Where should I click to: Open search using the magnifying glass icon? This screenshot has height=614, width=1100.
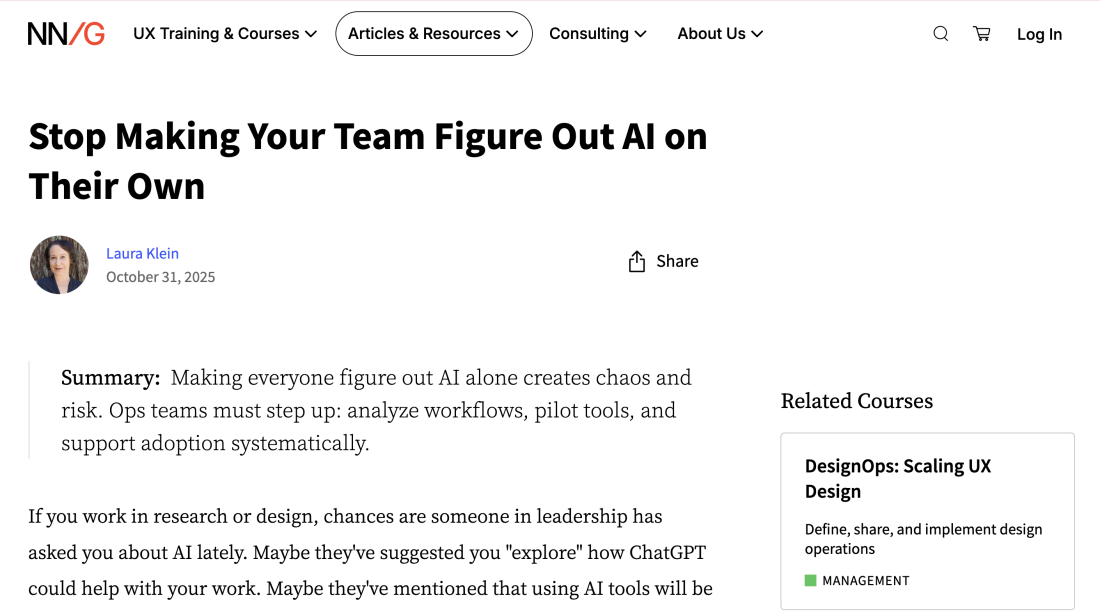click(x=940, y=33)
